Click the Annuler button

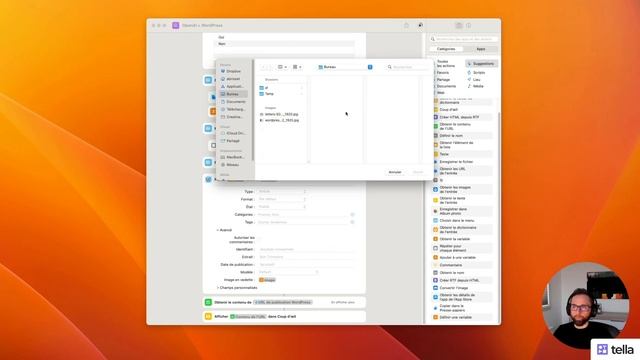(x=395, y=172)
